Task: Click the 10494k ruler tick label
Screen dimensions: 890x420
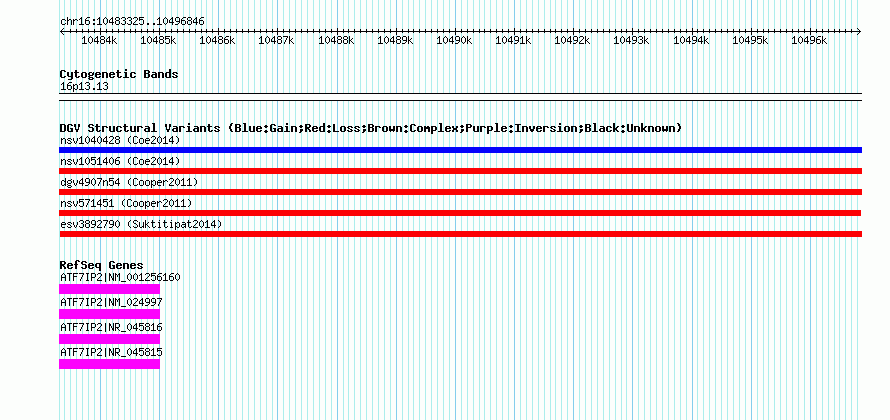Action: point(691,40)
